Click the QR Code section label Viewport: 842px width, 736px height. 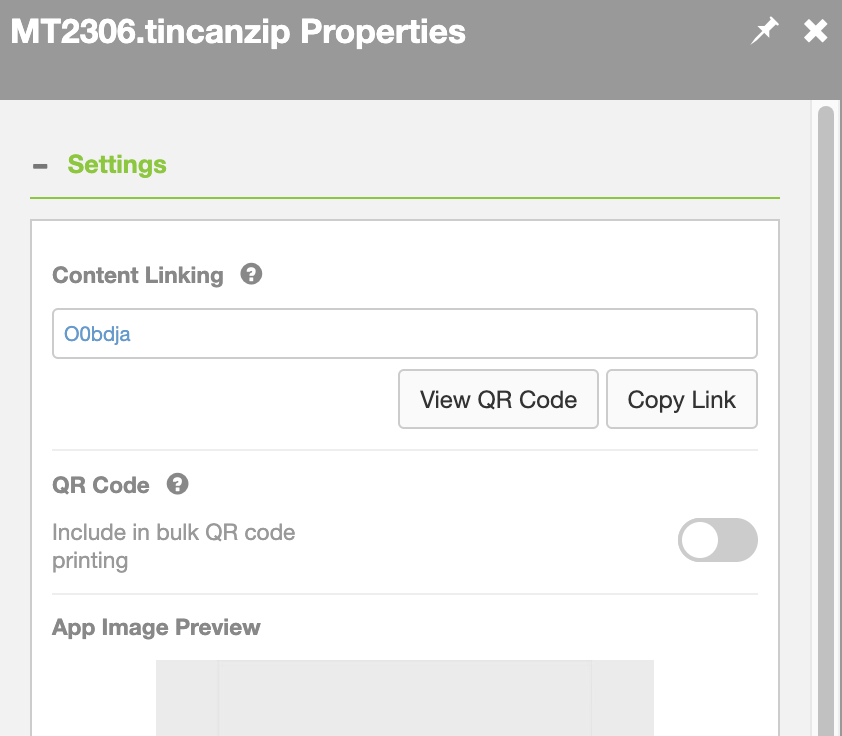(101, 485)
